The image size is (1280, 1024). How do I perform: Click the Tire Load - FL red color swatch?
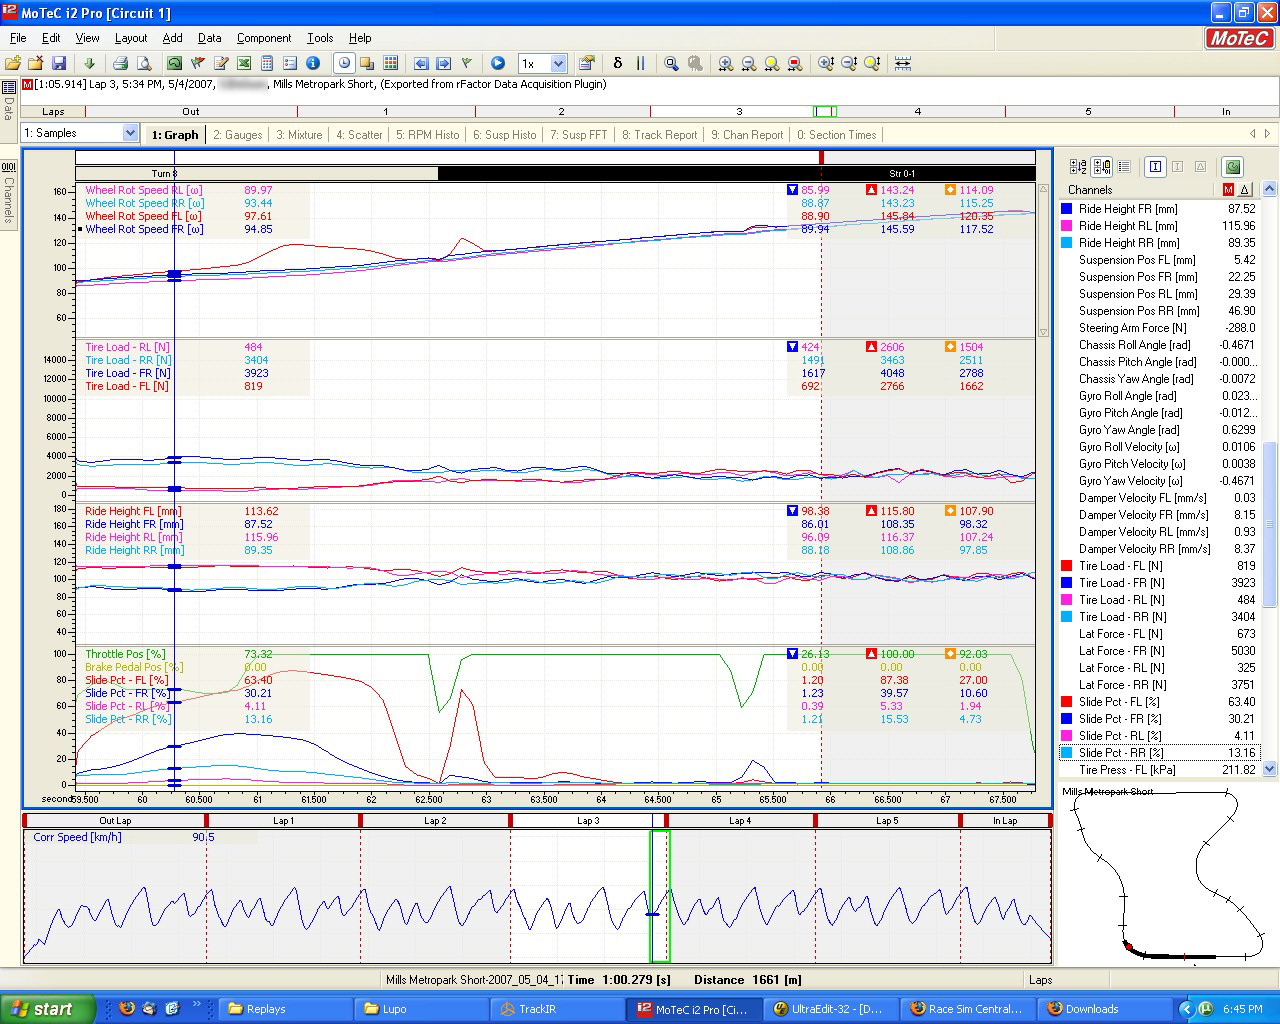[1067, 566]
